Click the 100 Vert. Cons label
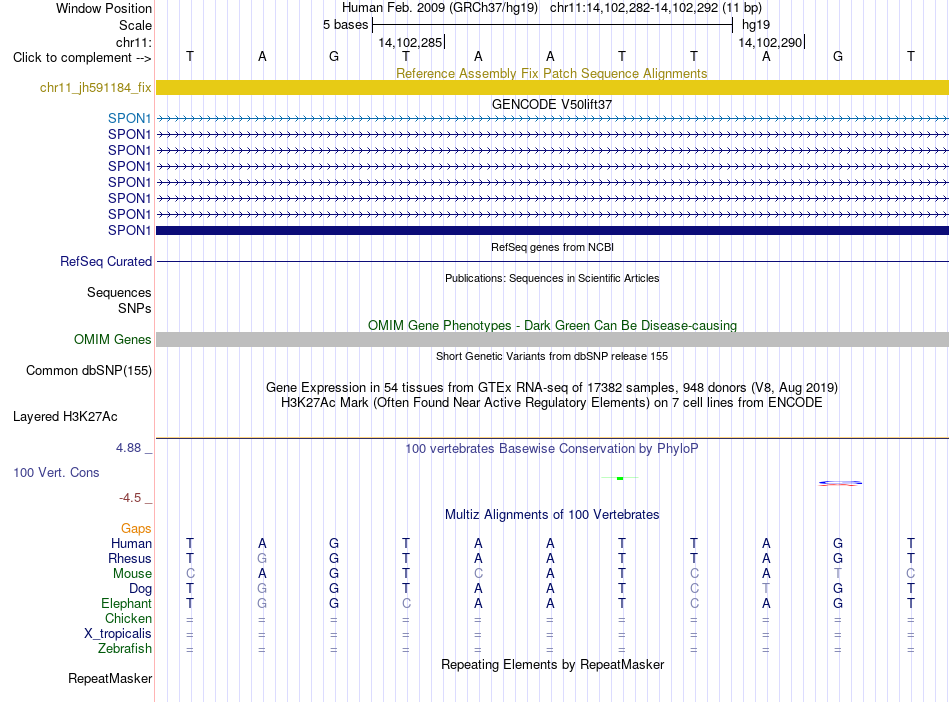950x702 pixels. 56,472
